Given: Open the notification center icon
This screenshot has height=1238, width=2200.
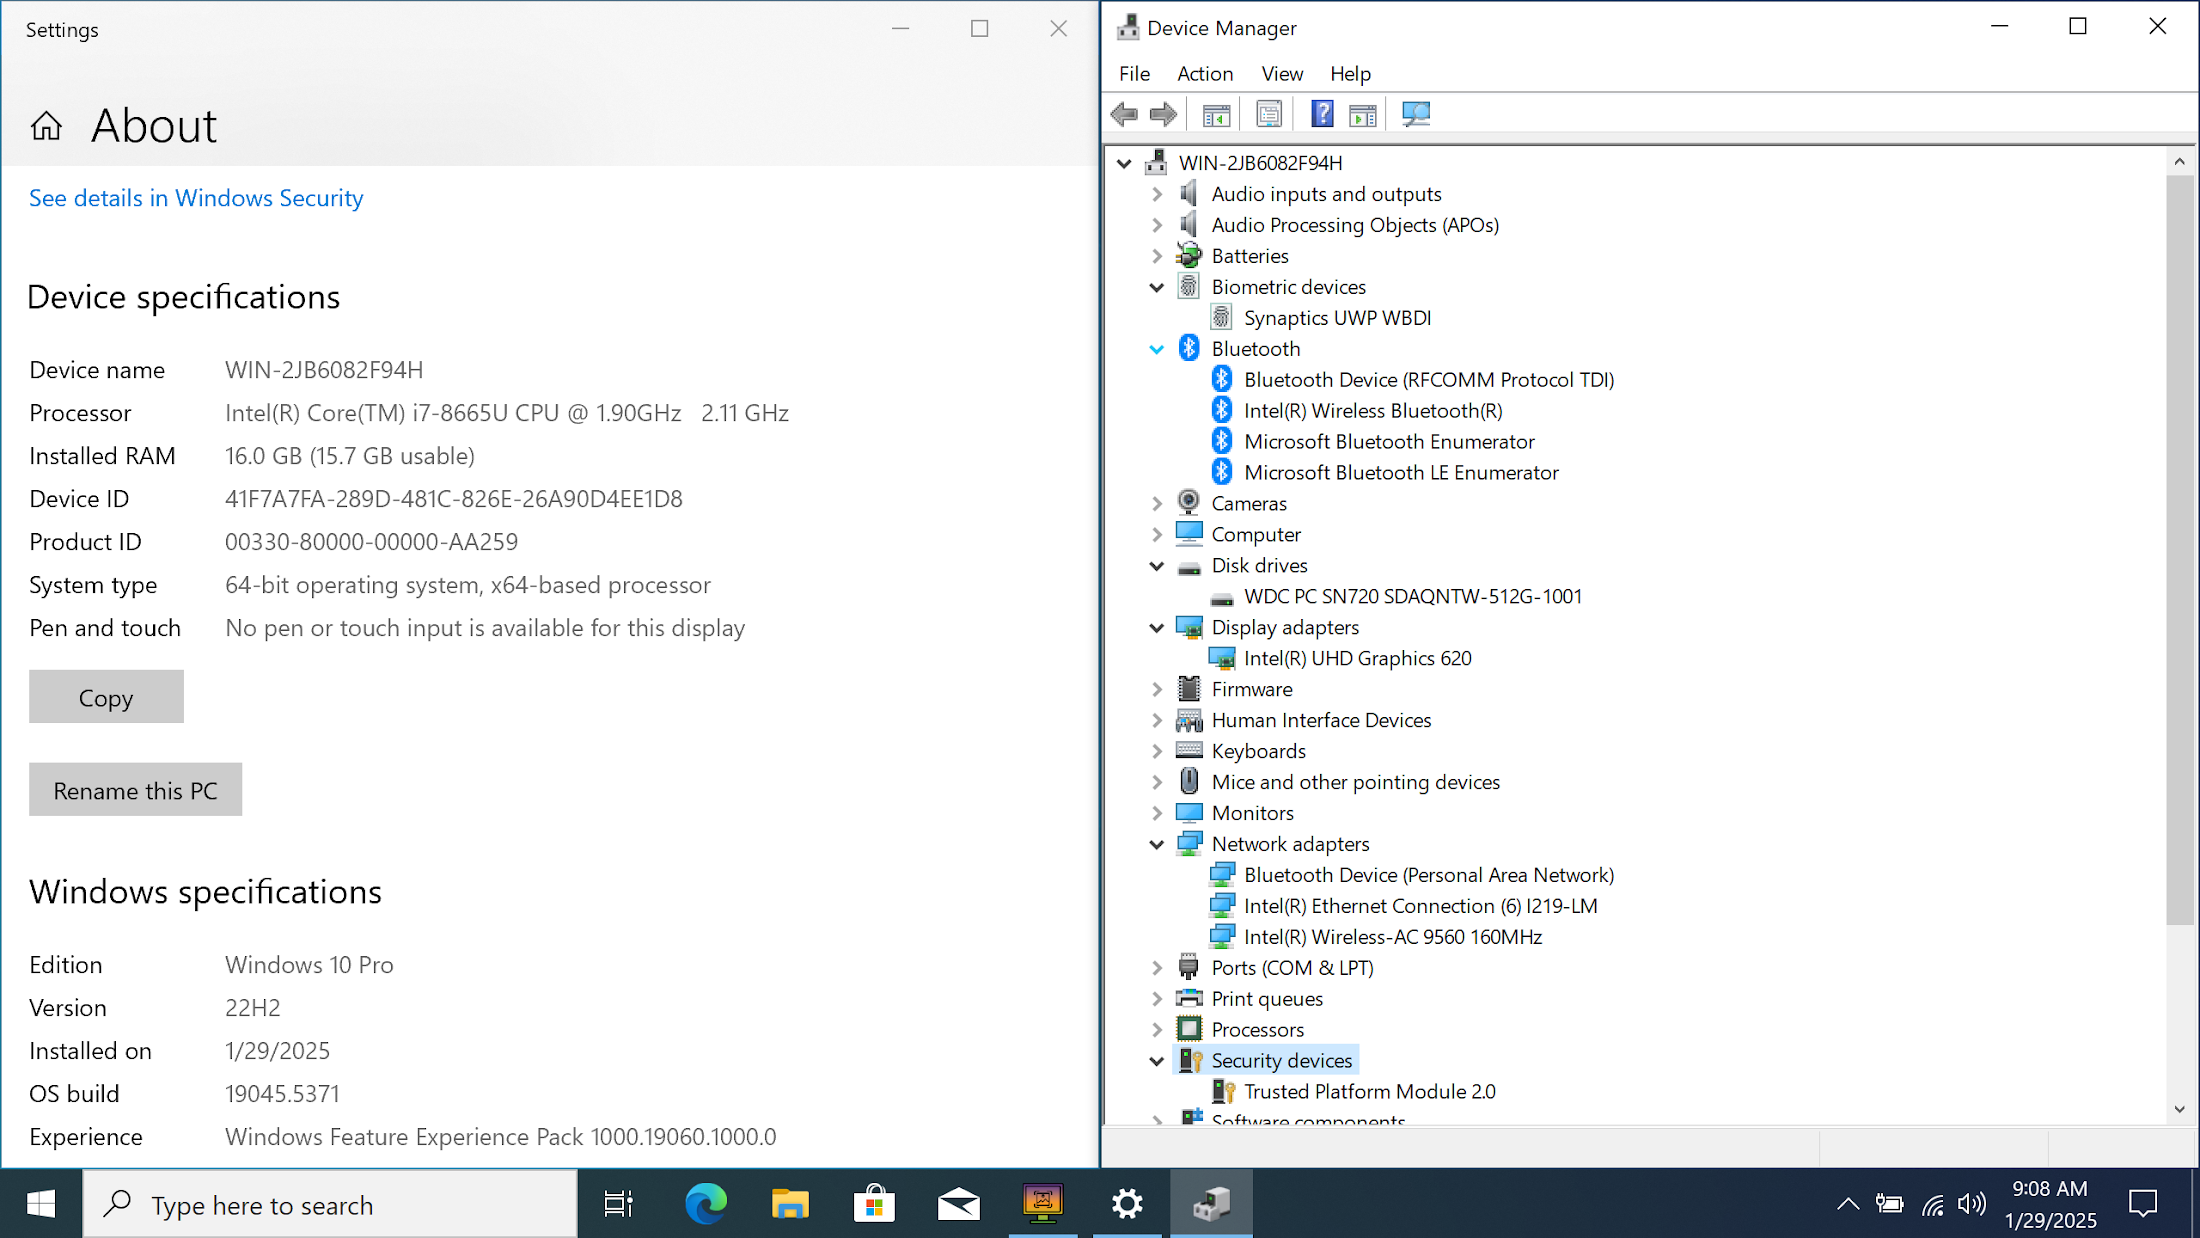Looking at the screenshot, I should (x=2142, y=1204).
